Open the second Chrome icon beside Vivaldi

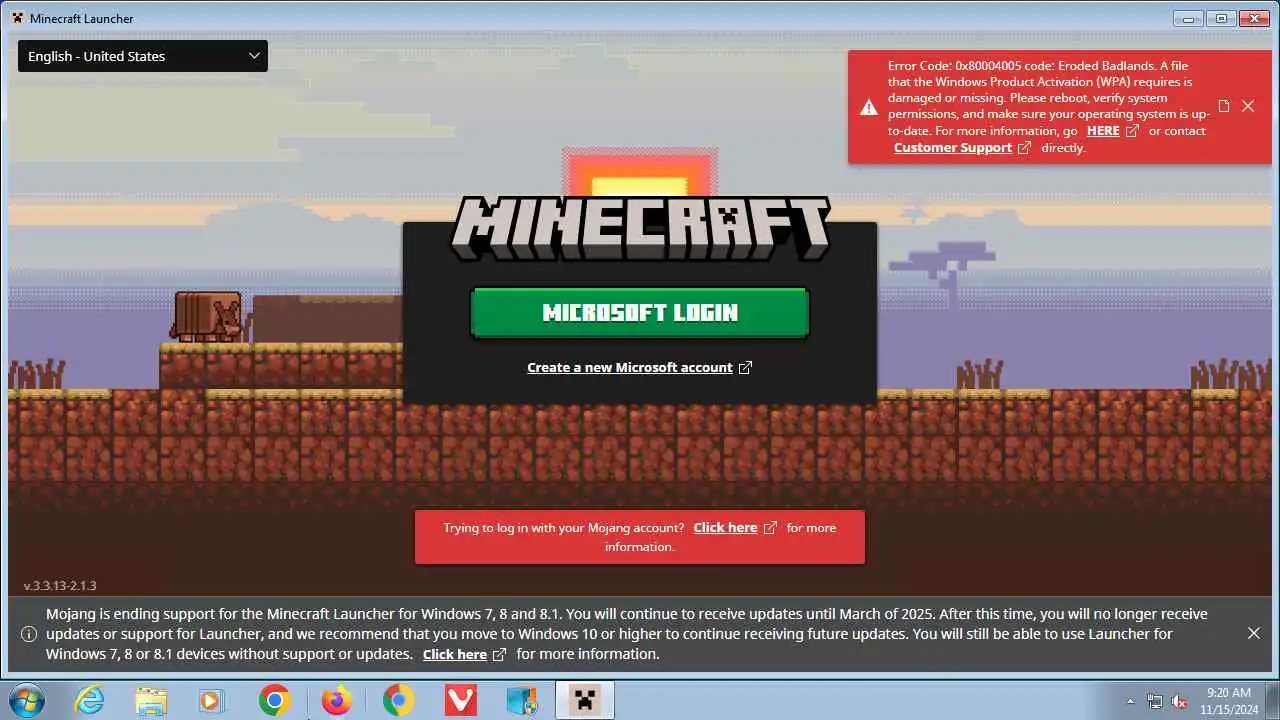click(398, 701)
